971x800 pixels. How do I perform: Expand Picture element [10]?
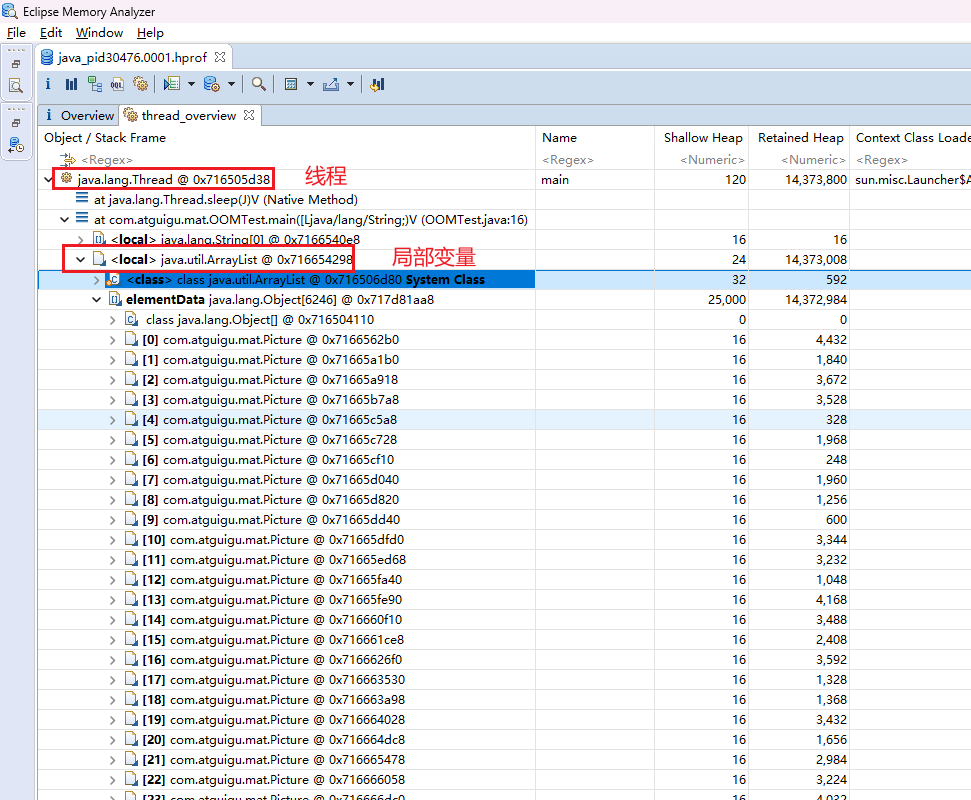[112, 540]
